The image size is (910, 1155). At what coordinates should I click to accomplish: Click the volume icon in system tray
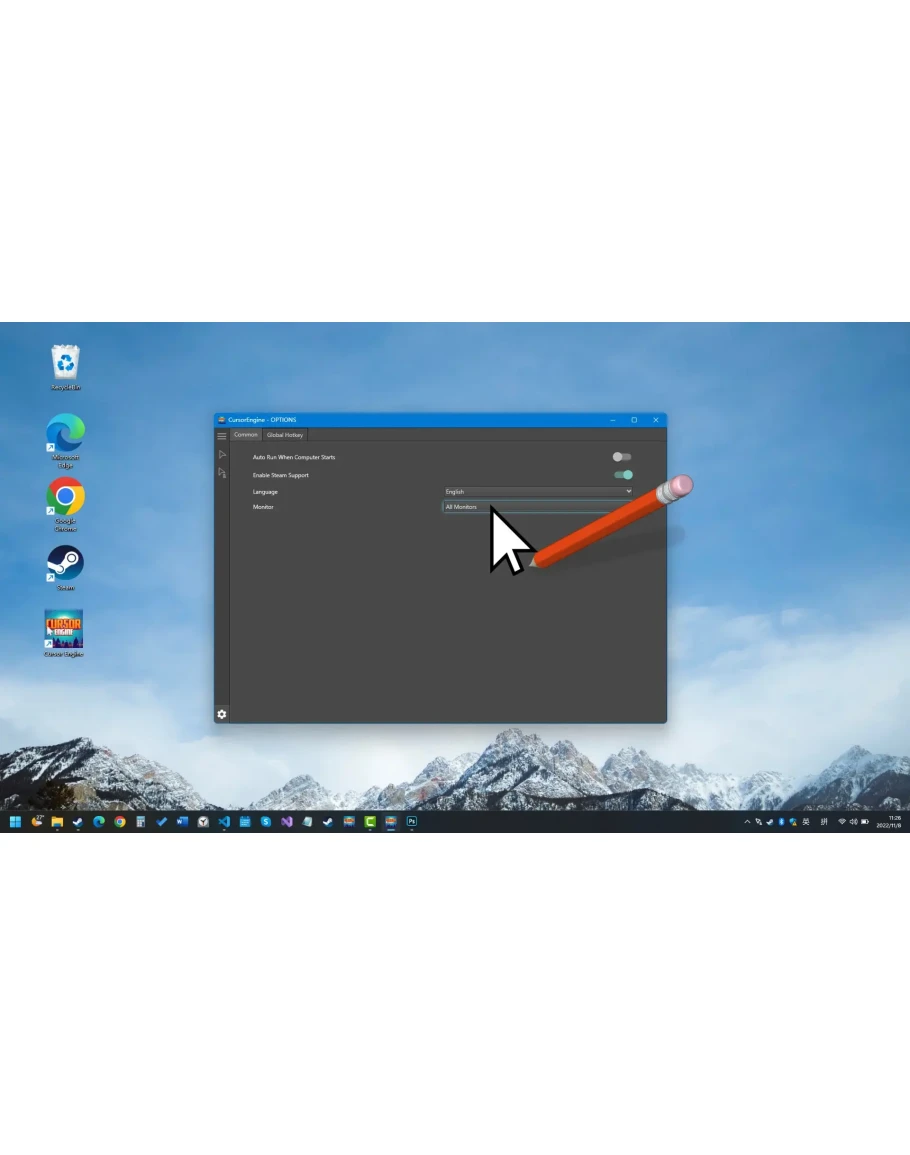click(853, 822)
